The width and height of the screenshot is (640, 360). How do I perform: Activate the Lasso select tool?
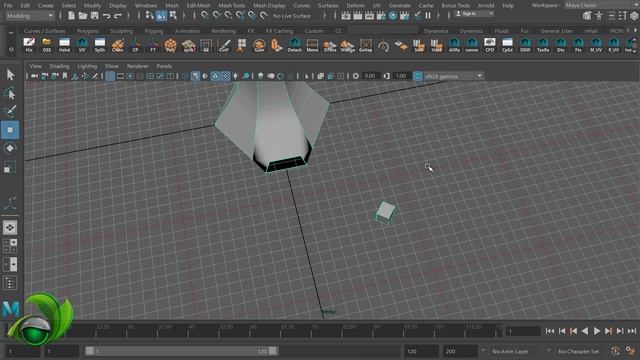pyautogui.click(x=10, y=93)
